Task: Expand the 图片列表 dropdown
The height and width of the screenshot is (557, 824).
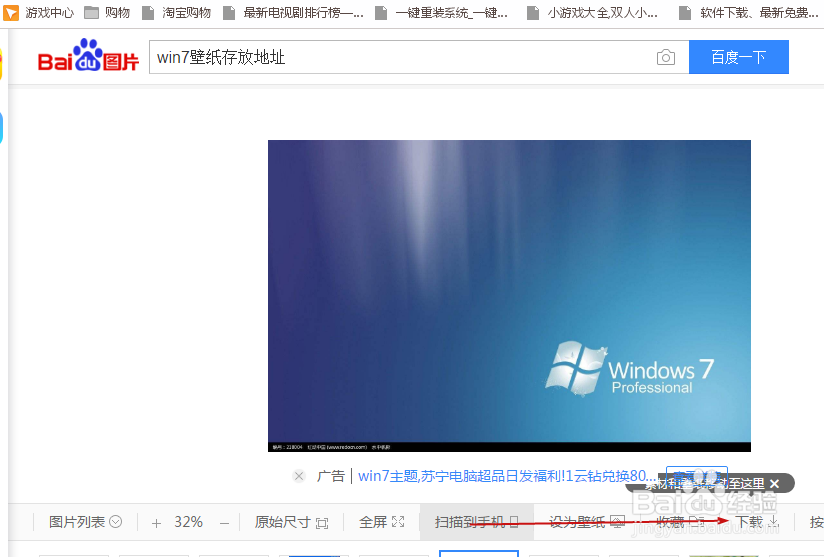Action: coord(85,522)
